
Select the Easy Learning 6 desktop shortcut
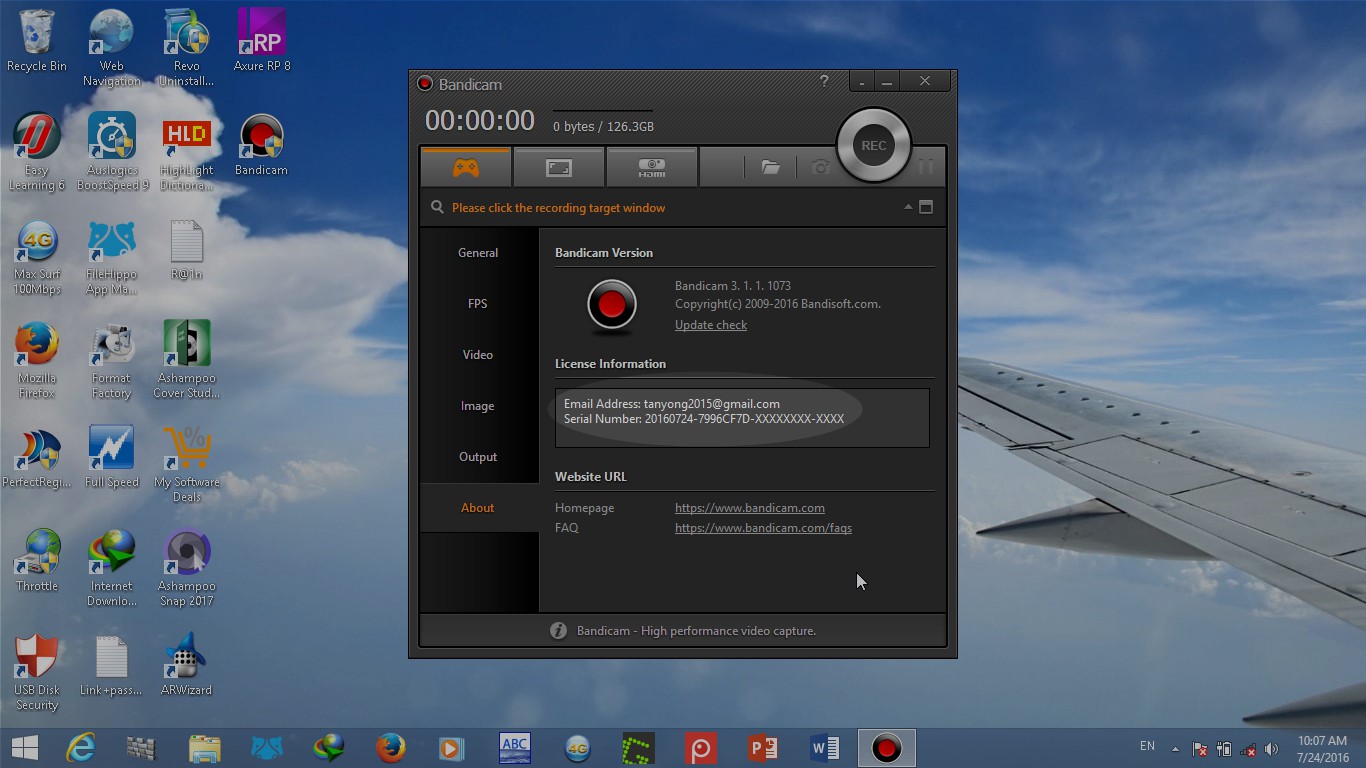pyautogui.click(x=37, y=152)
